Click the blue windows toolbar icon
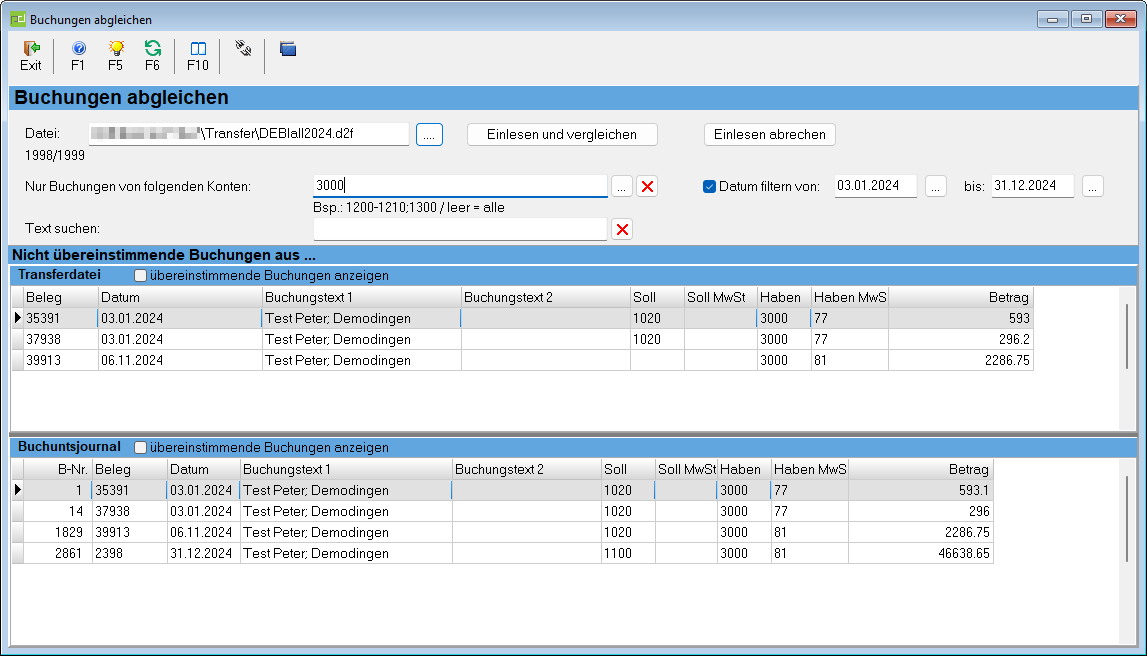Screen dimensions: 1147x656 (288, 48)
